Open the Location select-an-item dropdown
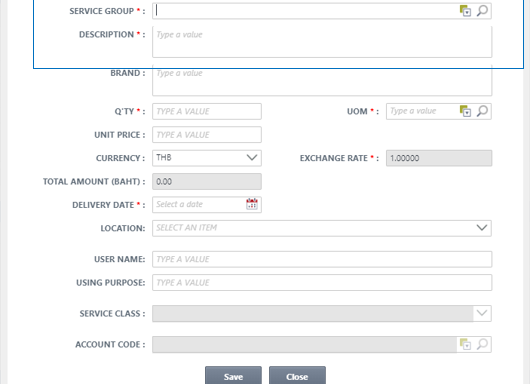This screenshot has height=384, width=530. (322, 228)
